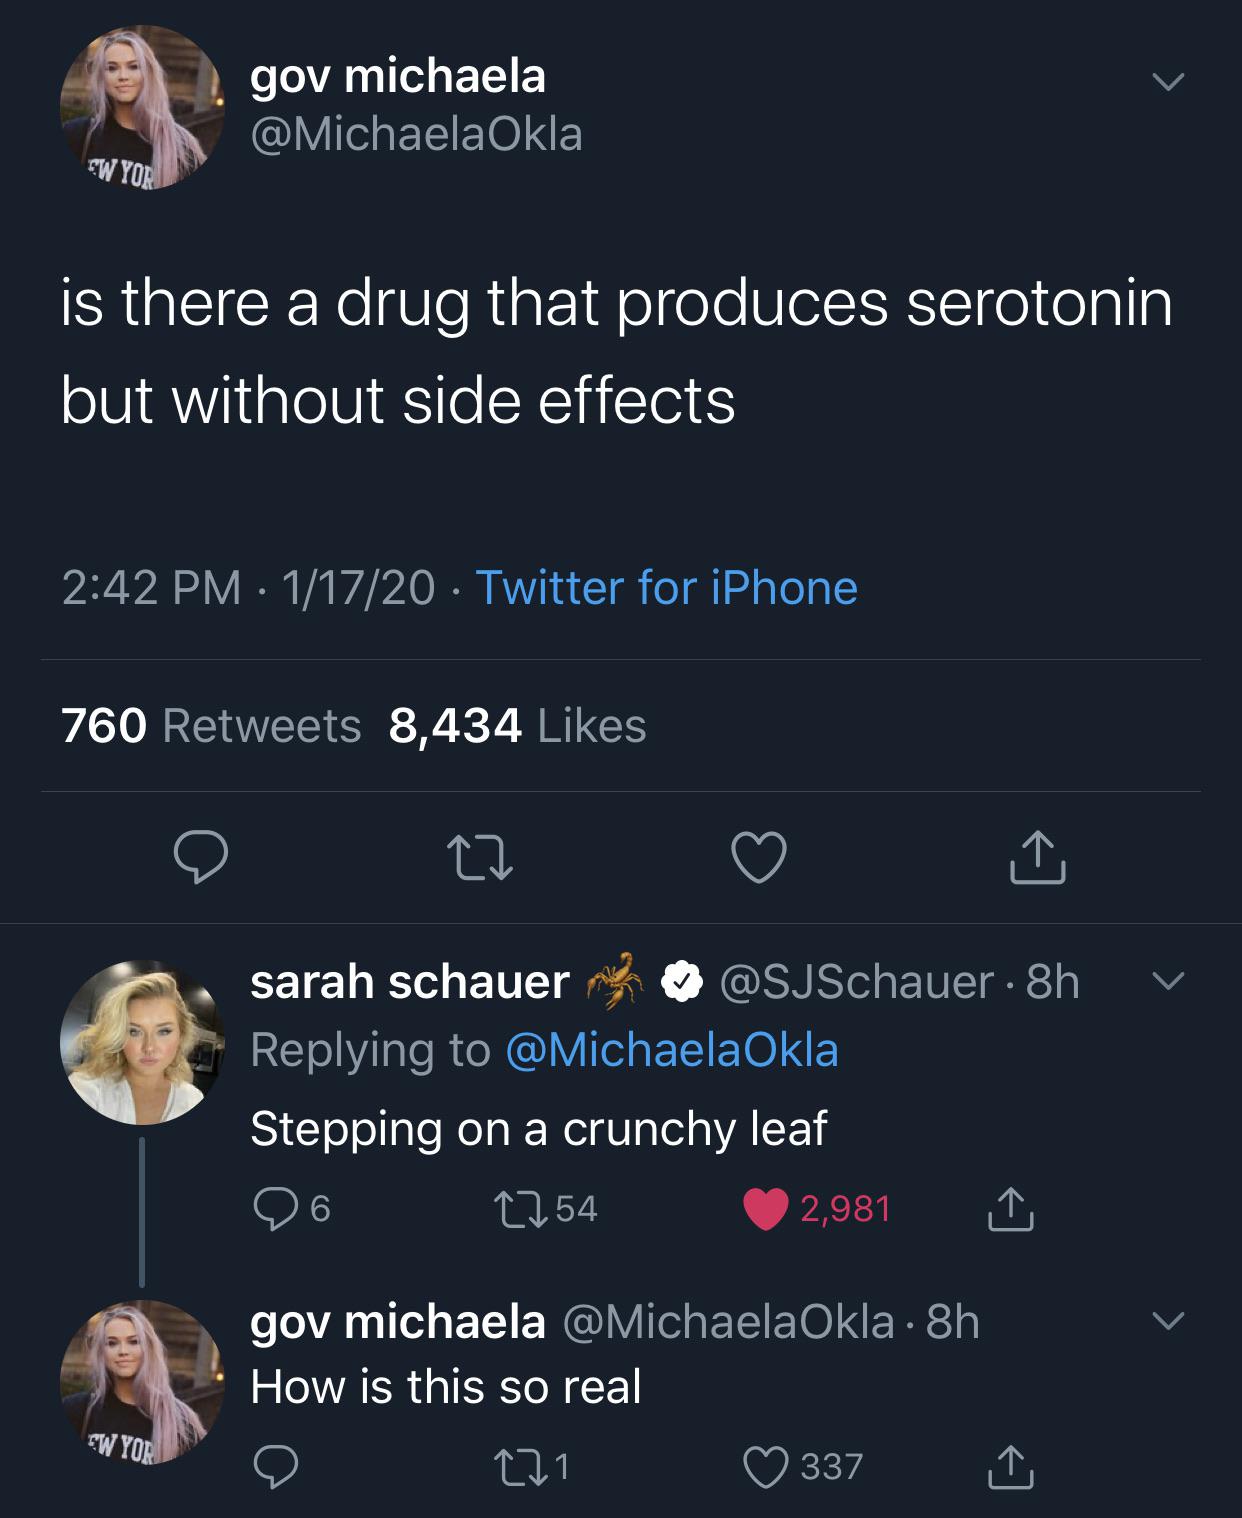Reply to "How is this so real"

click(x=277, y=1466)
